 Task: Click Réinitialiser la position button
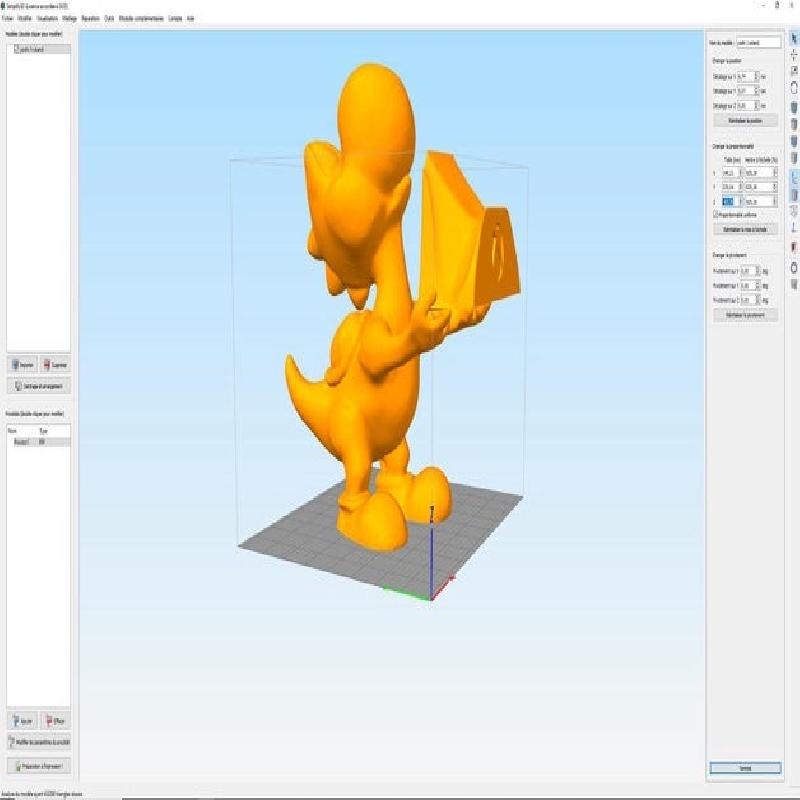tap(745, 121)
